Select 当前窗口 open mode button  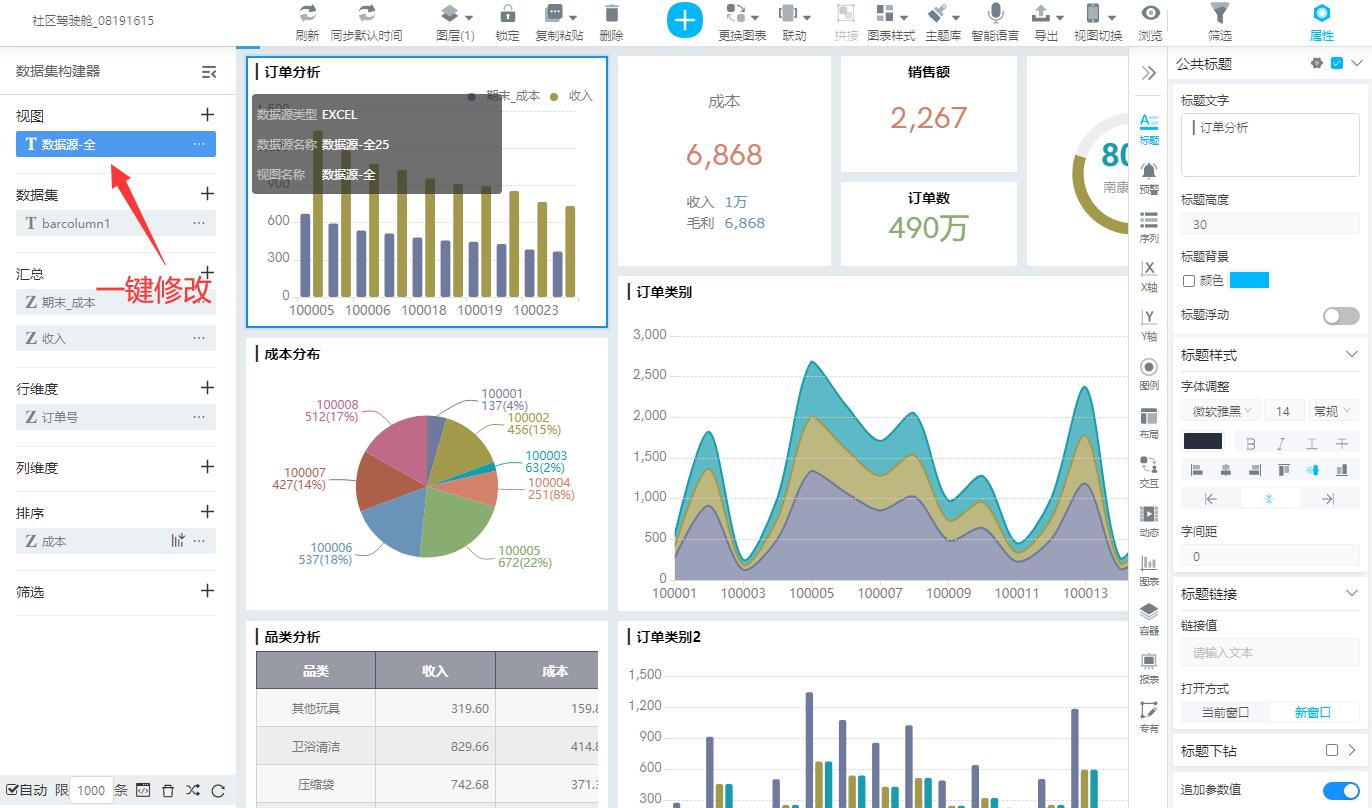click(x=1224, y=712)
